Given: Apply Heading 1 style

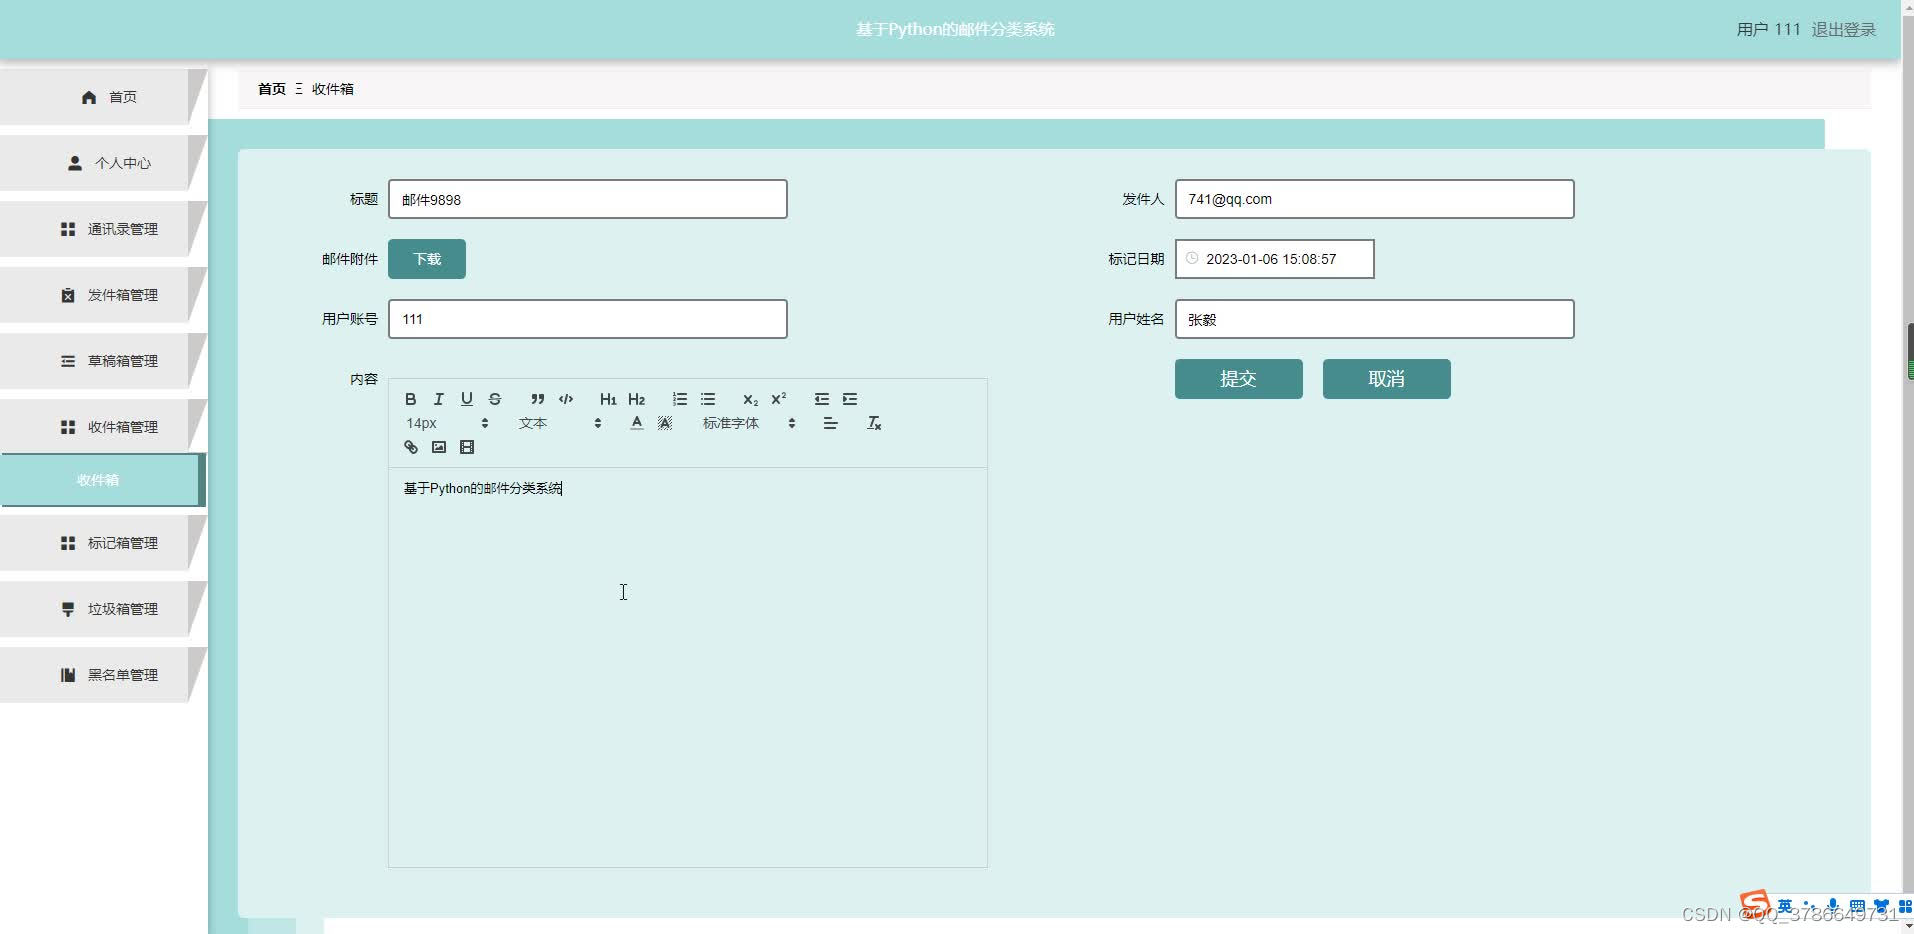Looking at the screenshot, I should (608, 399).
